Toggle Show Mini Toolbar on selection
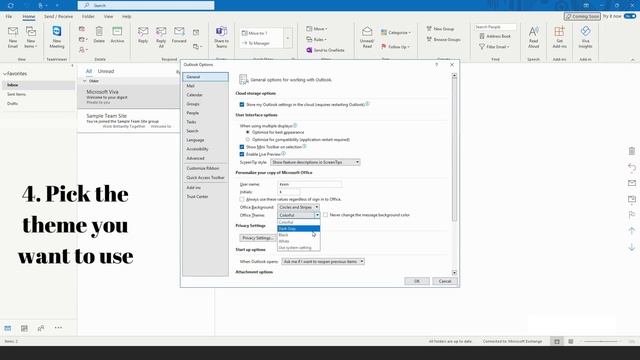 pos(242,147)
